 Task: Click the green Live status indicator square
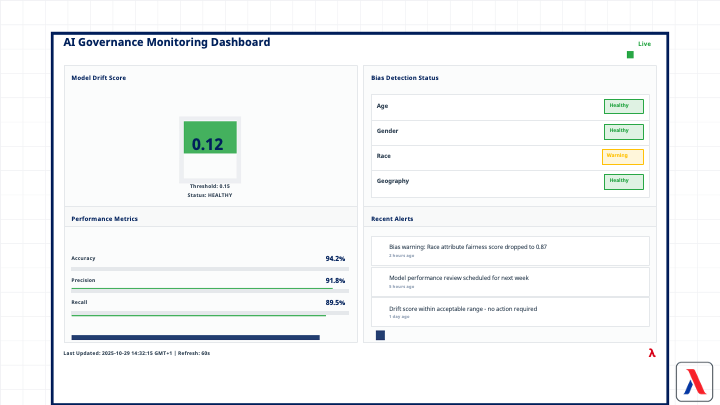click(630, 55)
